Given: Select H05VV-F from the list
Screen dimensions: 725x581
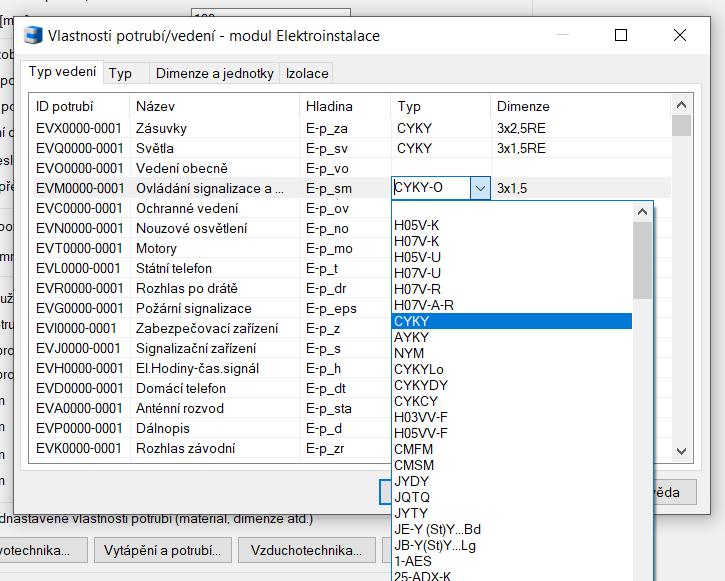Looking at the screenshot, I should (x=511, y=433).
